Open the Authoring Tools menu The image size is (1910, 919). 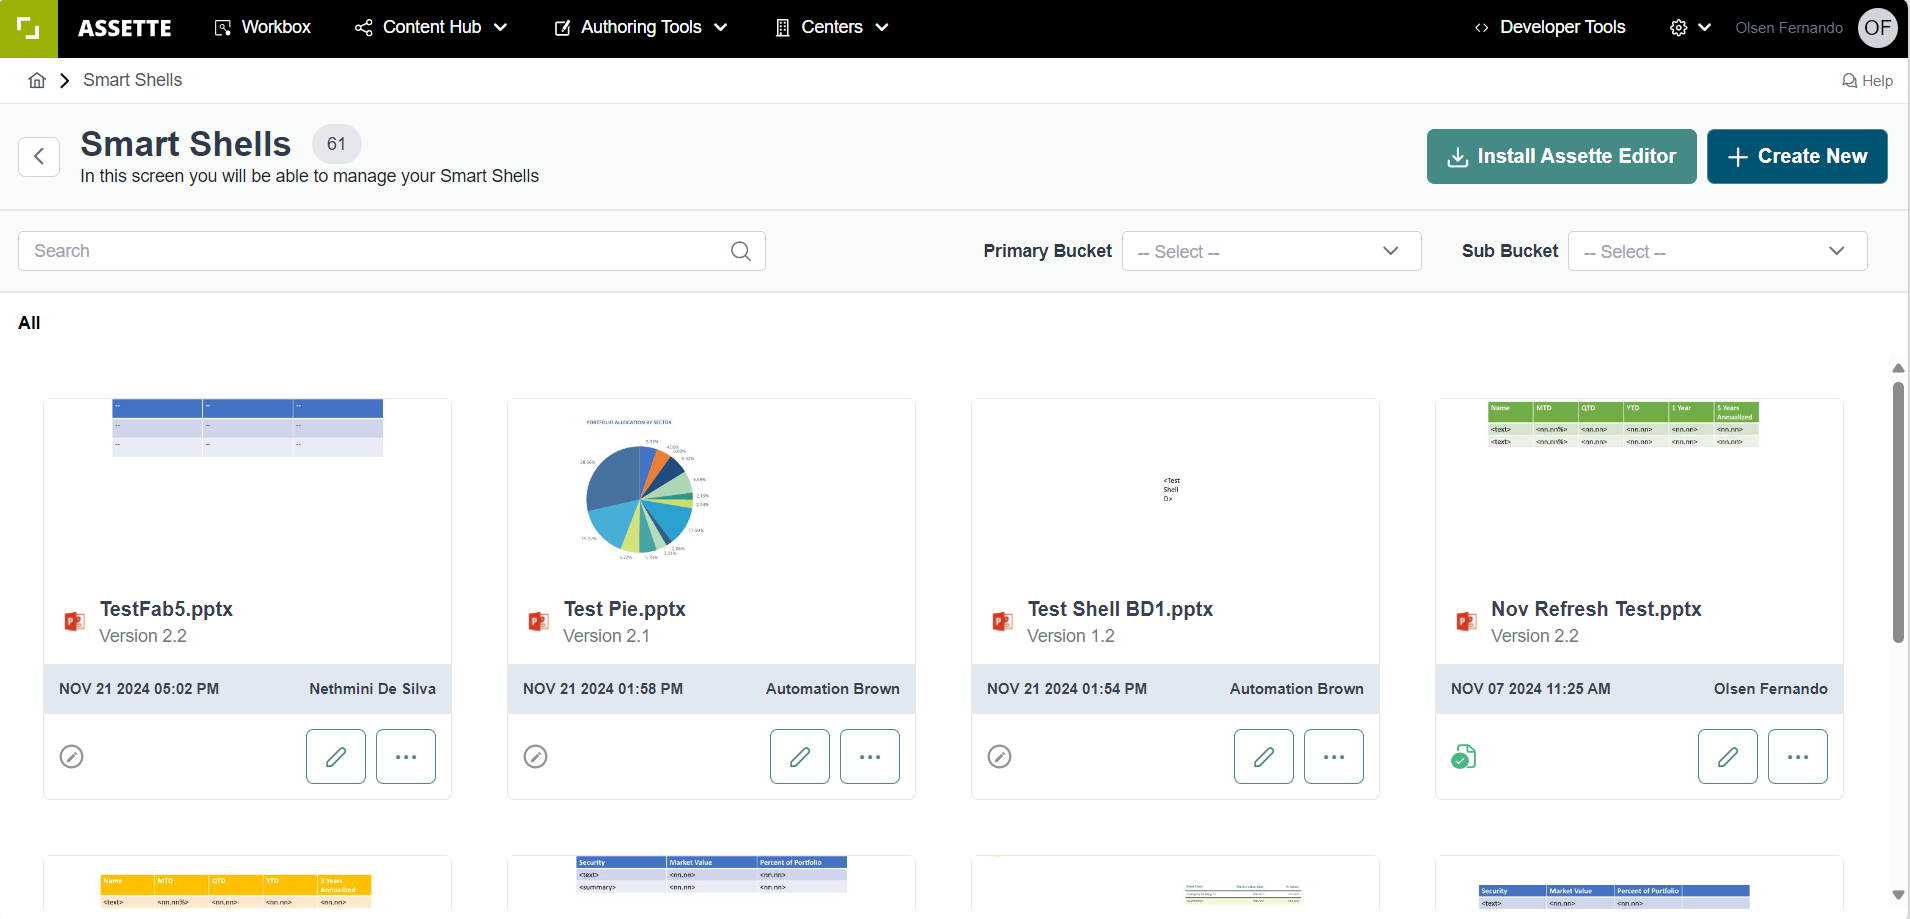(641, 28)
